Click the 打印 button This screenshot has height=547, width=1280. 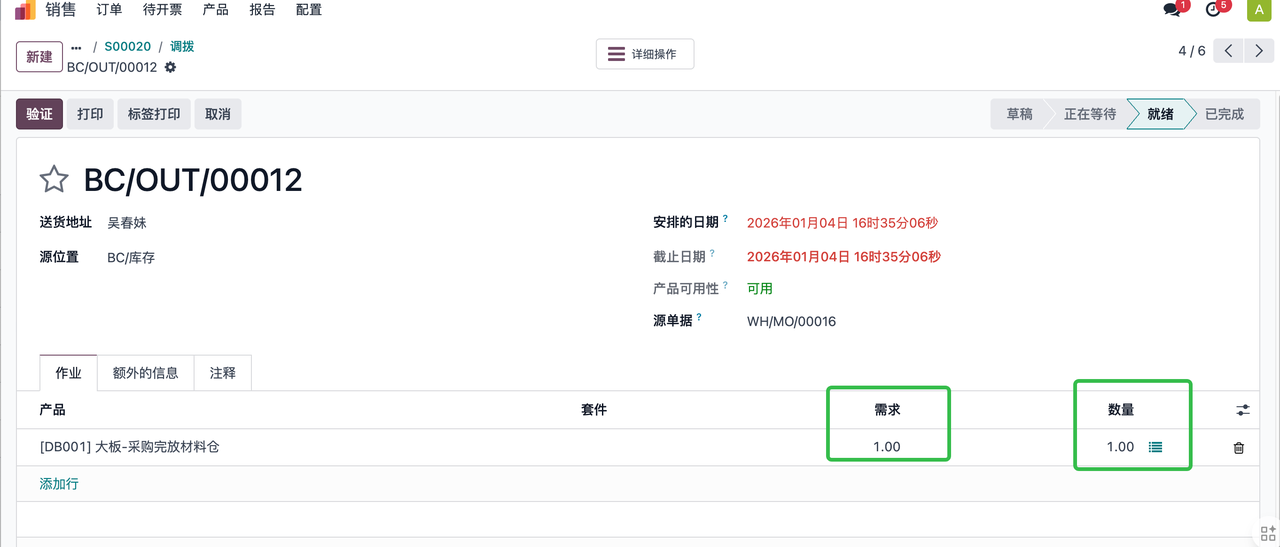pos(90,114)
